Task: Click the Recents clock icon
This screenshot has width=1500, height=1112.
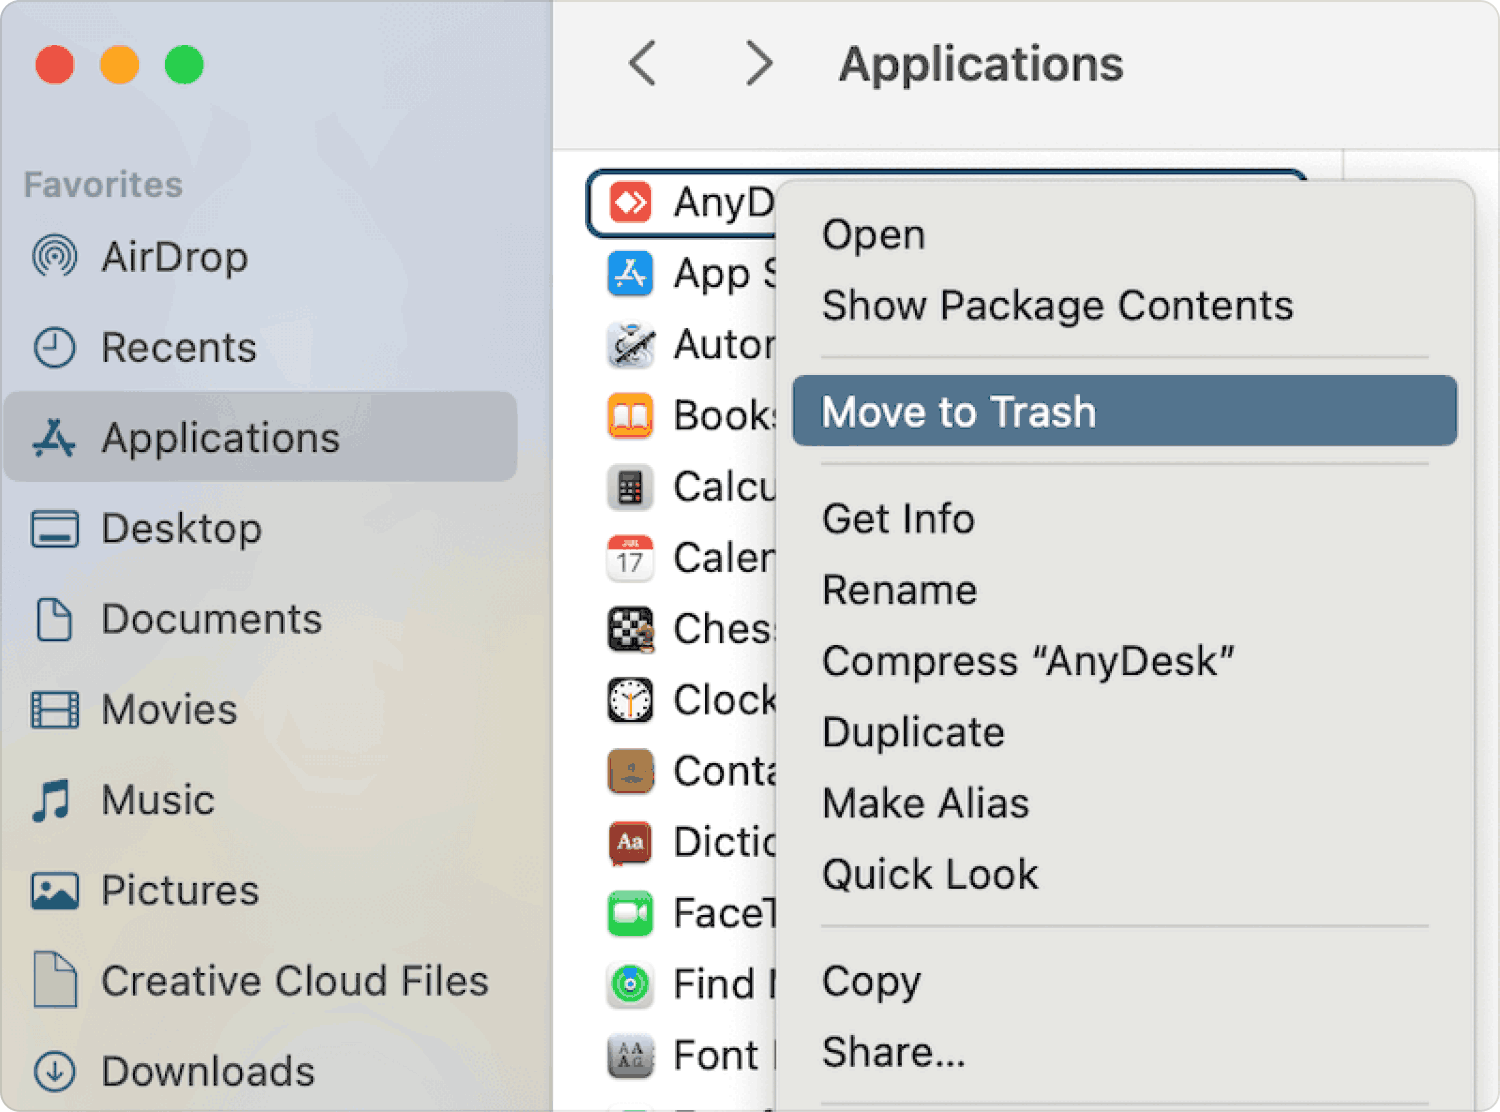Action: pos(54,348)
